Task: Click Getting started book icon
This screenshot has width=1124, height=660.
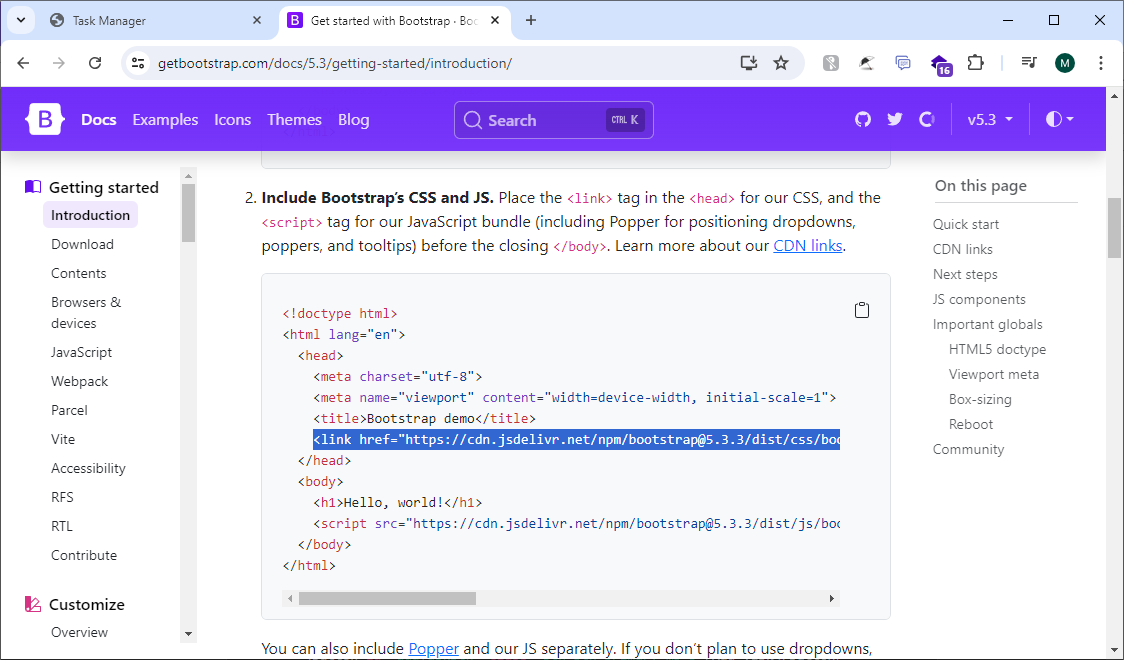Action: click(x=33, y=187)
